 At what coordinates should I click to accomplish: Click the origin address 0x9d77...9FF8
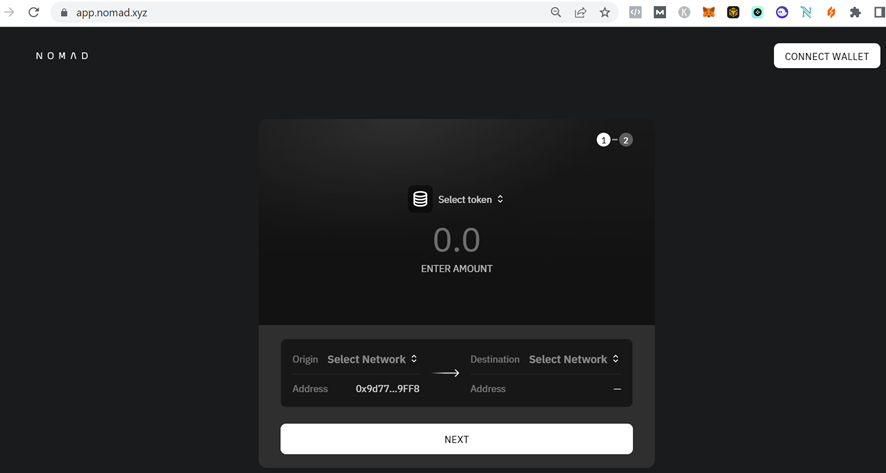(x=388, y=389)
